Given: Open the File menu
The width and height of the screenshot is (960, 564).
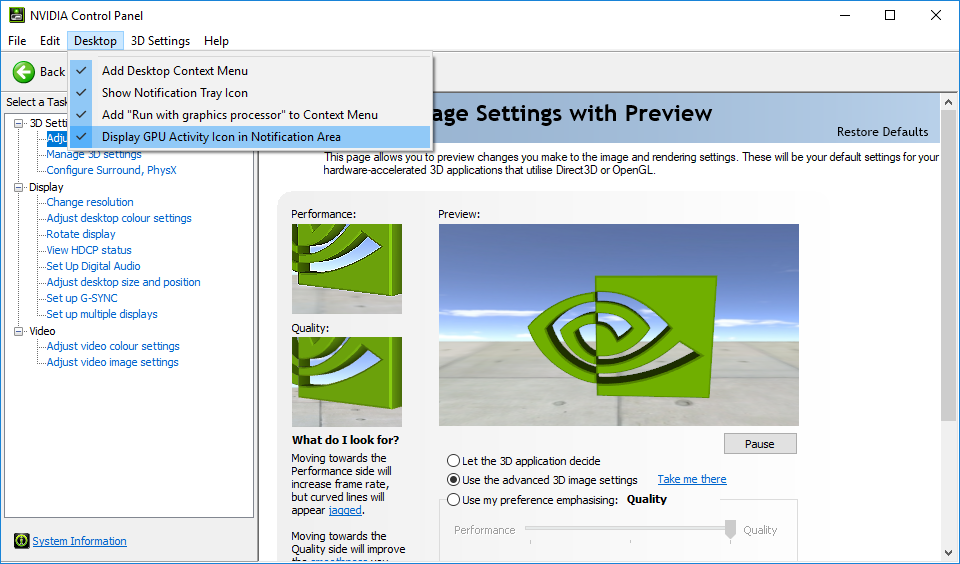Looking at the screenshot, I should point(17,41).
